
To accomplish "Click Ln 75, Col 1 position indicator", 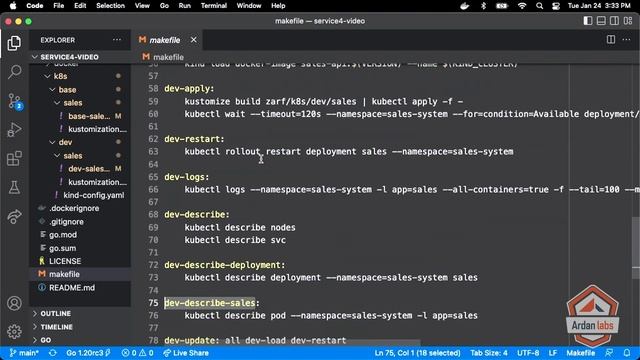I will click(417, 353).
